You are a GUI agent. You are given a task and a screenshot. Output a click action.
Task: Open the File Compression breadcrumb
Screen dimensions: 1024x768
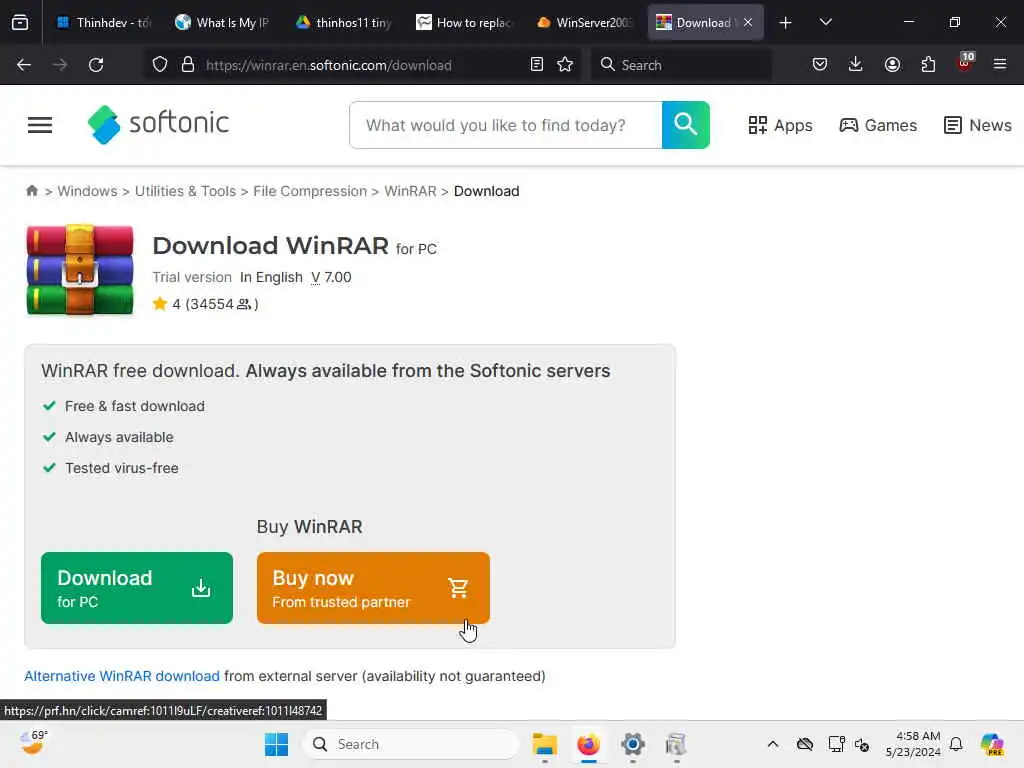(x=310, y=191)
